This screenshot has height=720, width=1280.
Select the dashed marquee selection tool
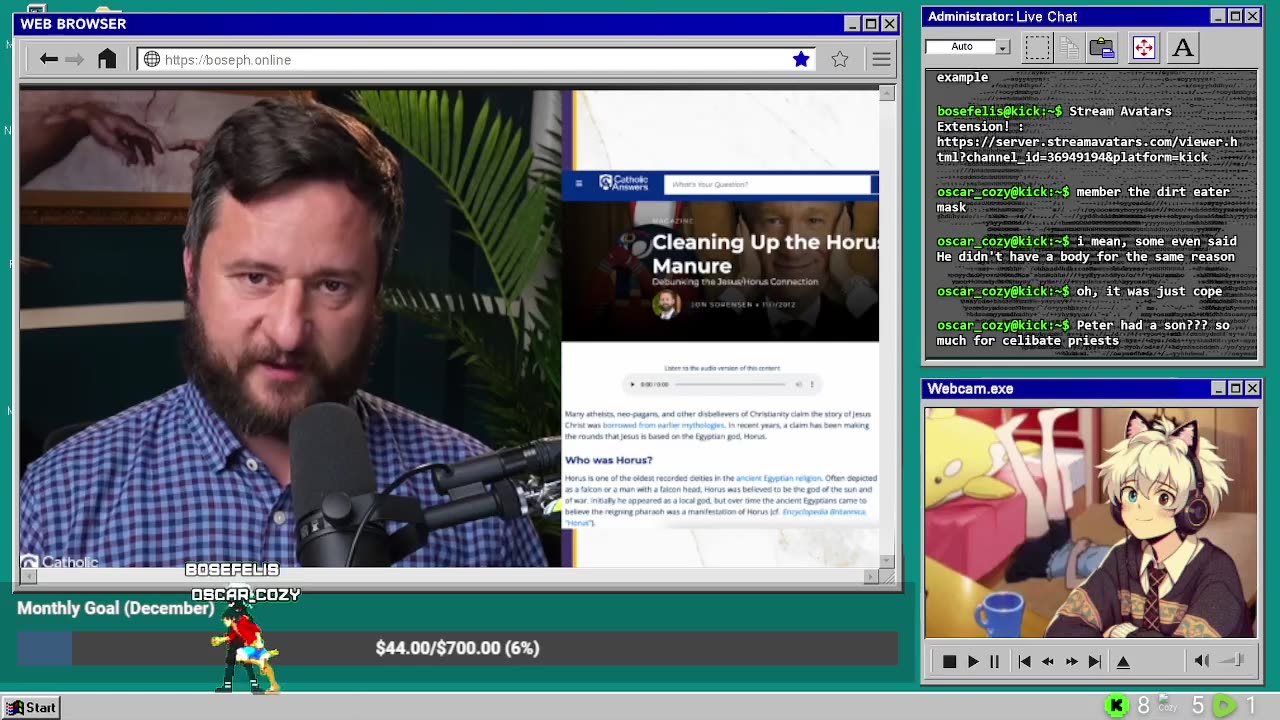pos(1037,47)
